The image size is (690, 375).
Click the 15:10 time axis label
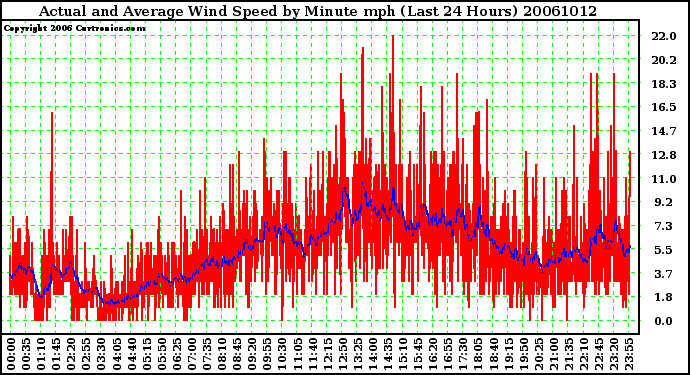click(402, 354)
